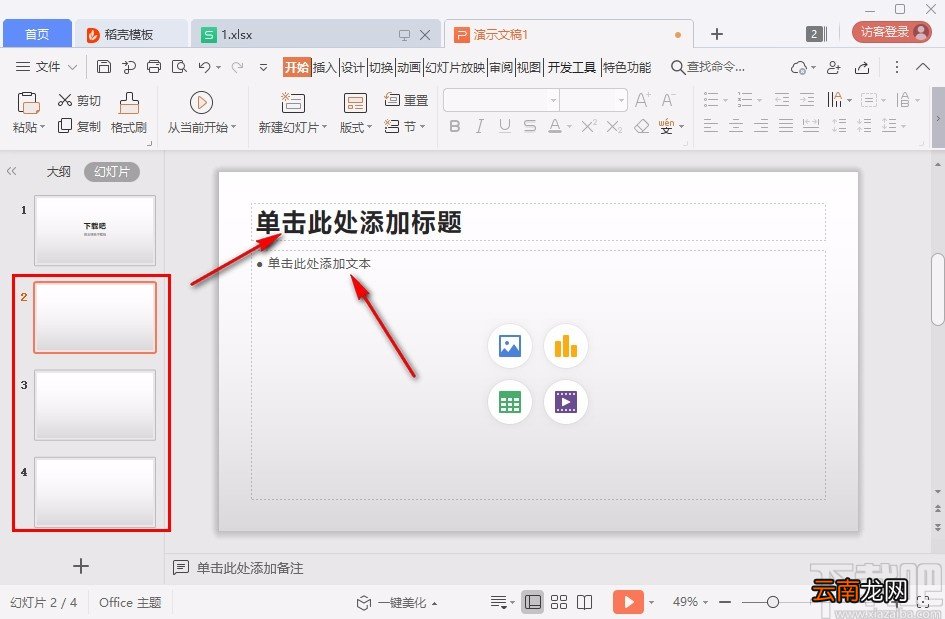Open the font size combo box
This screenshot has height=619, width=945.
[x=593, y=100]
